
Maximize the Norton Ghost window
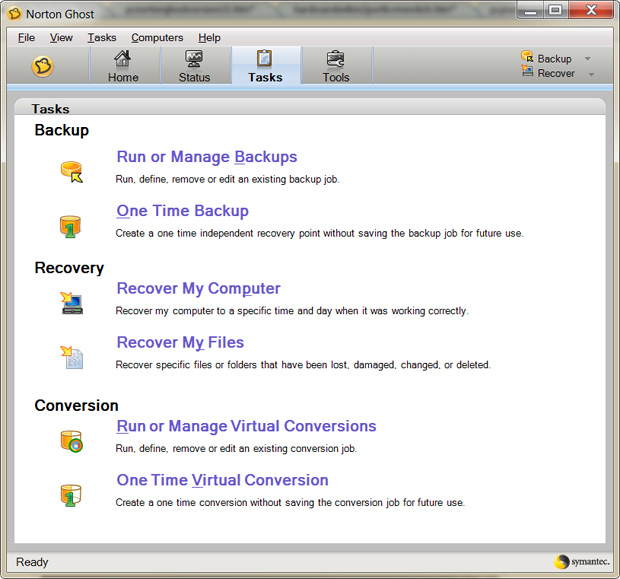(x=556, y=10)
